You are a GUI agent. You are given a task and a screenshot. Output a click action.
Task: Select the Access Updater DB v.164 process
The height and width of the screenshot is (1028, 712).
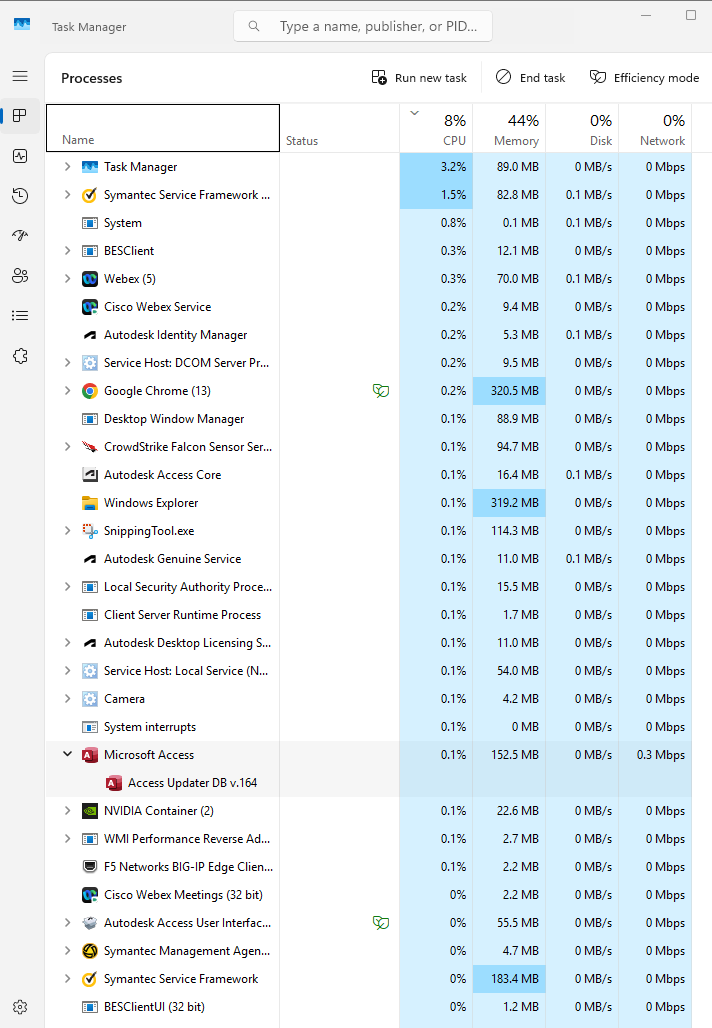pos(192,783)
